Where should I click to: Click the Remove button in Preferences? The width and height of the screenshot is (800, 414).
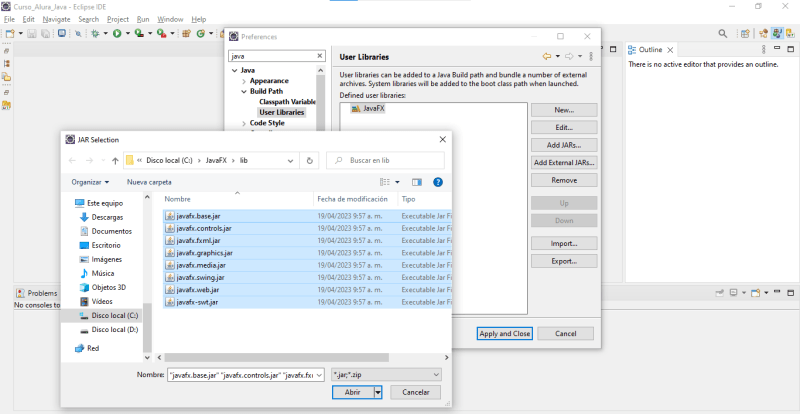pyautogui.click(x=564, y=180)
